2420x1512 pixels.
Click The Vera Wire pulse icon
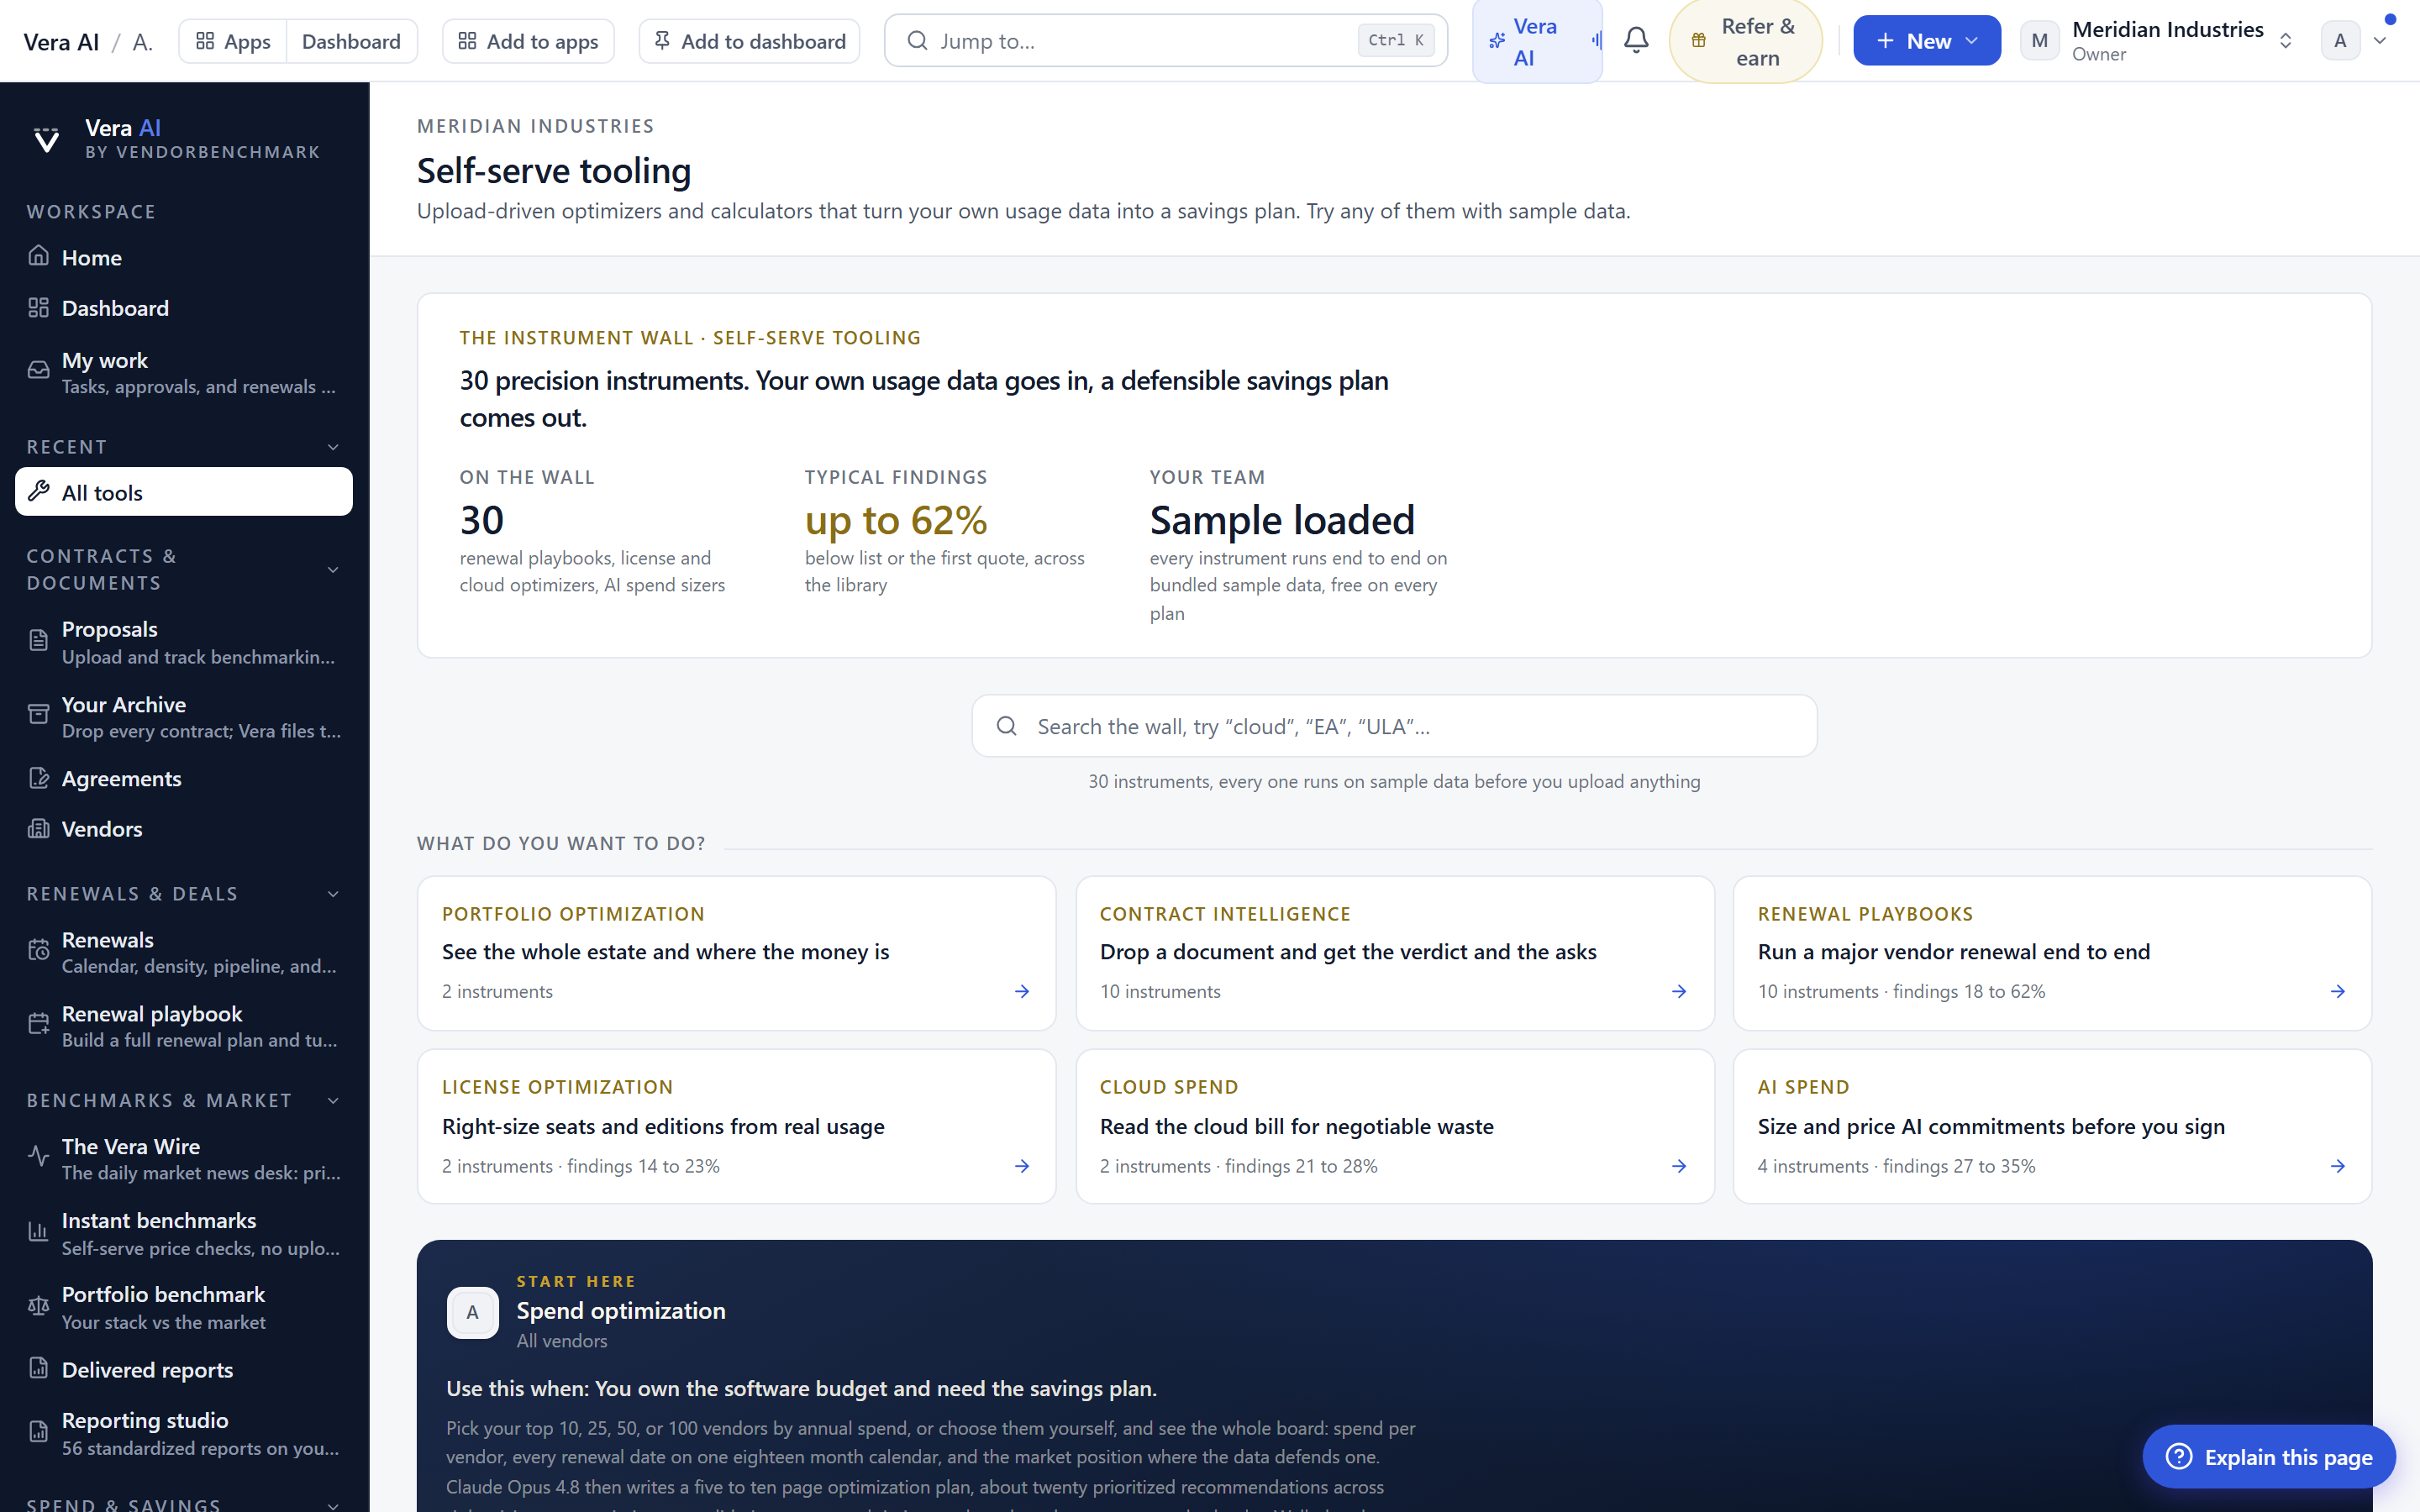[38, 1157]
